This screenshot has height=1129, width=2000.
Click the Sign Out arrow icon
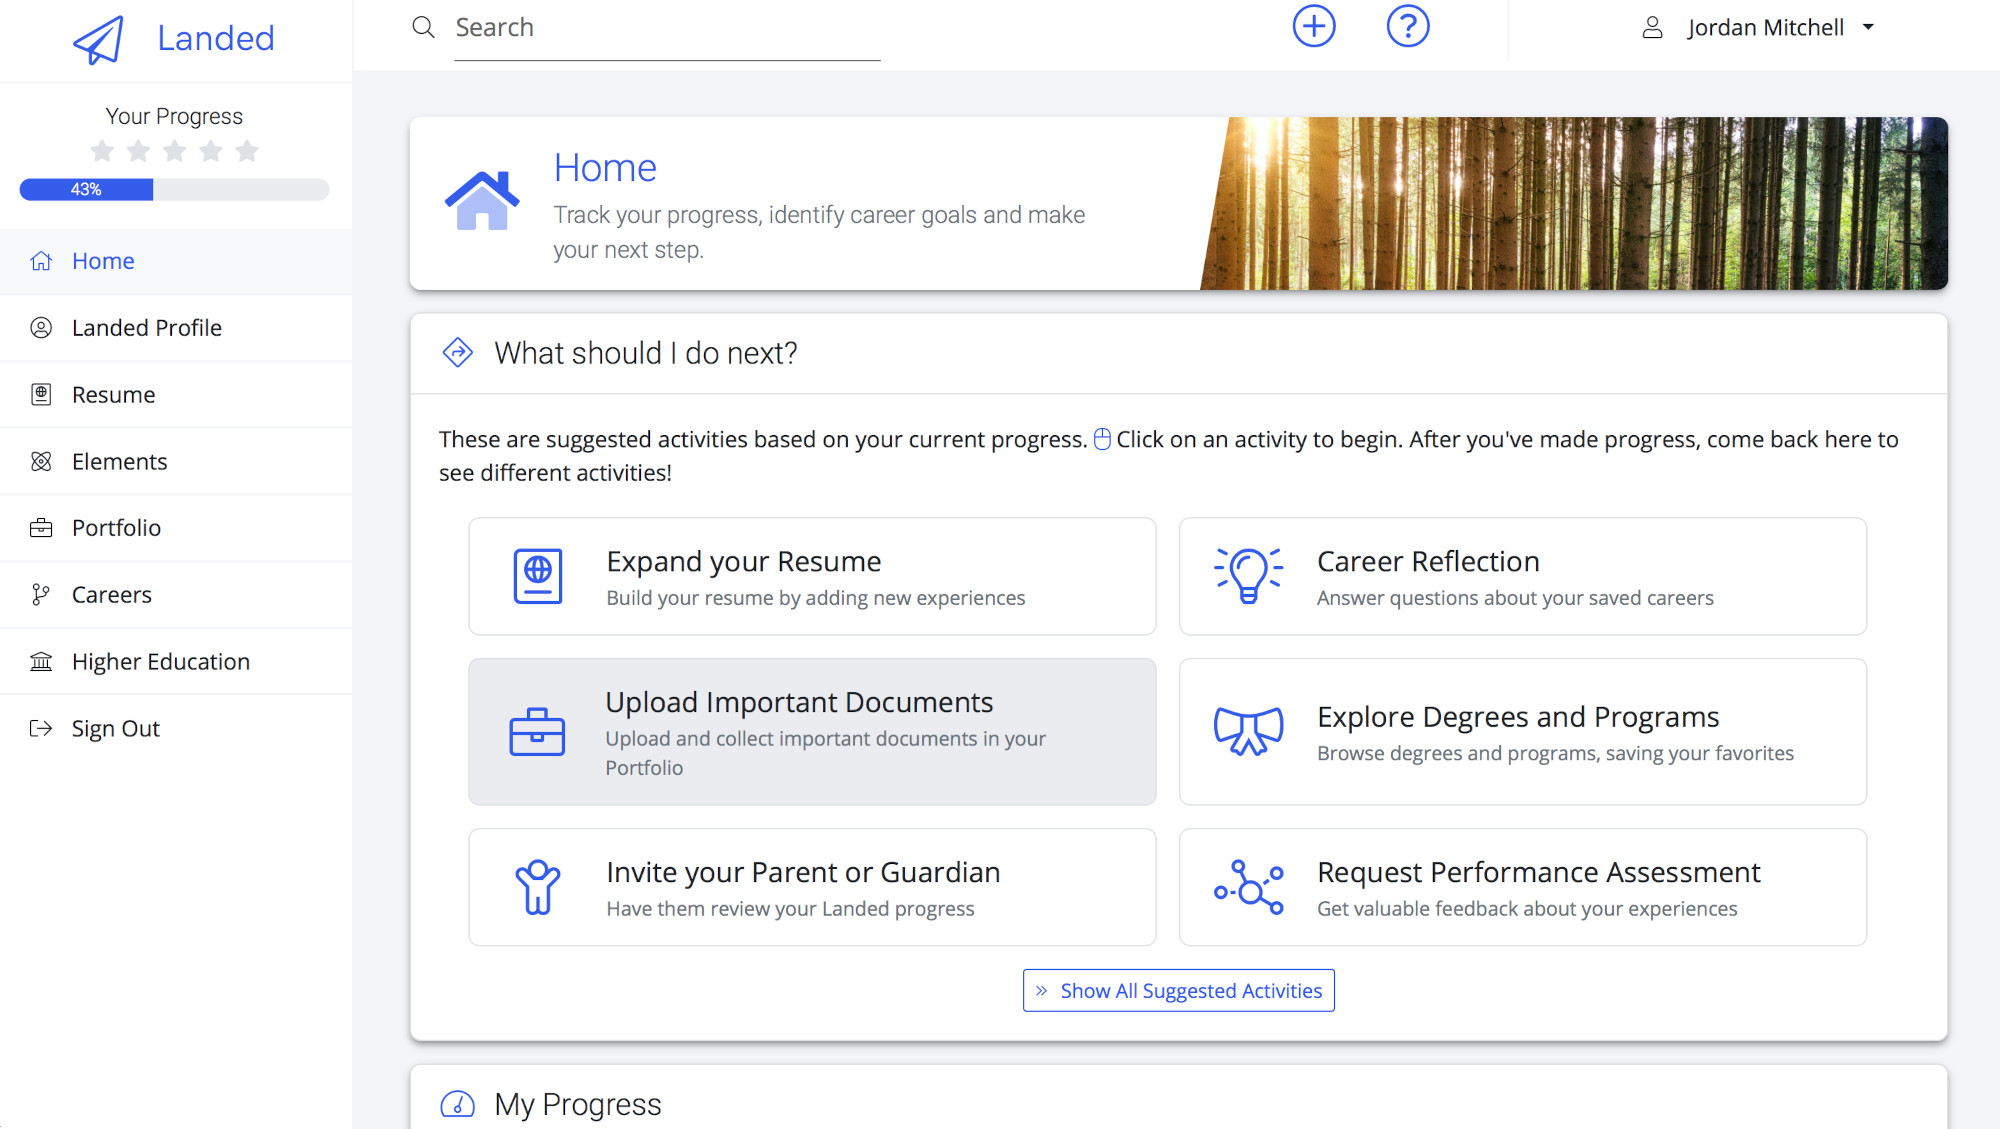41,729
